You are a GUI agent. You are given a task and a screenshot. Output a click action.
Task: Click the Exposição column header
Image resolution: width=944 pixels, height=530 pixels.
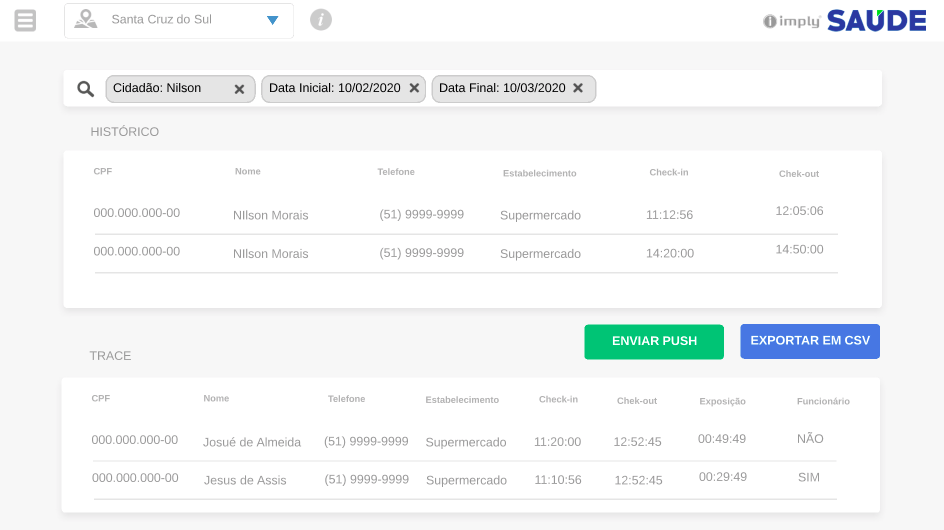pos(722,401)
